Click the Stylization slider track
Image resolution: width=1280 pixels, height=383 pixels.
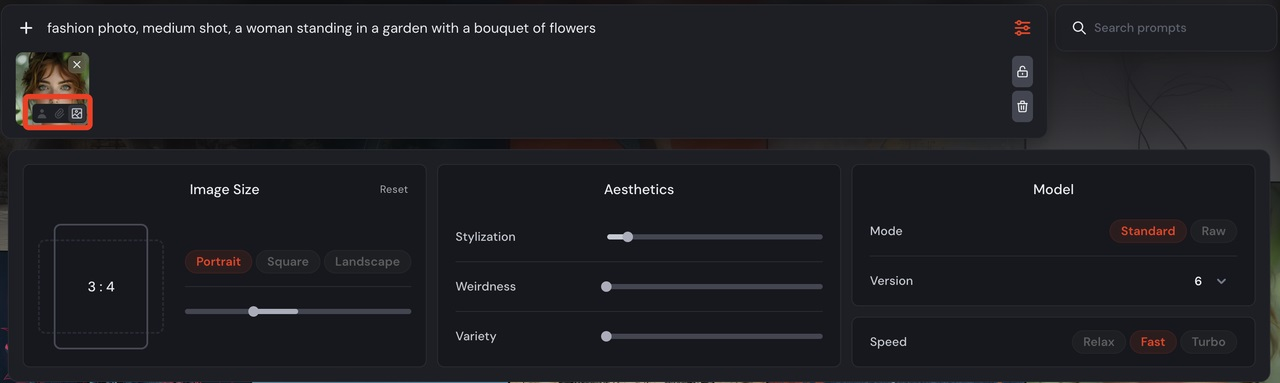(x=715, y=237)
